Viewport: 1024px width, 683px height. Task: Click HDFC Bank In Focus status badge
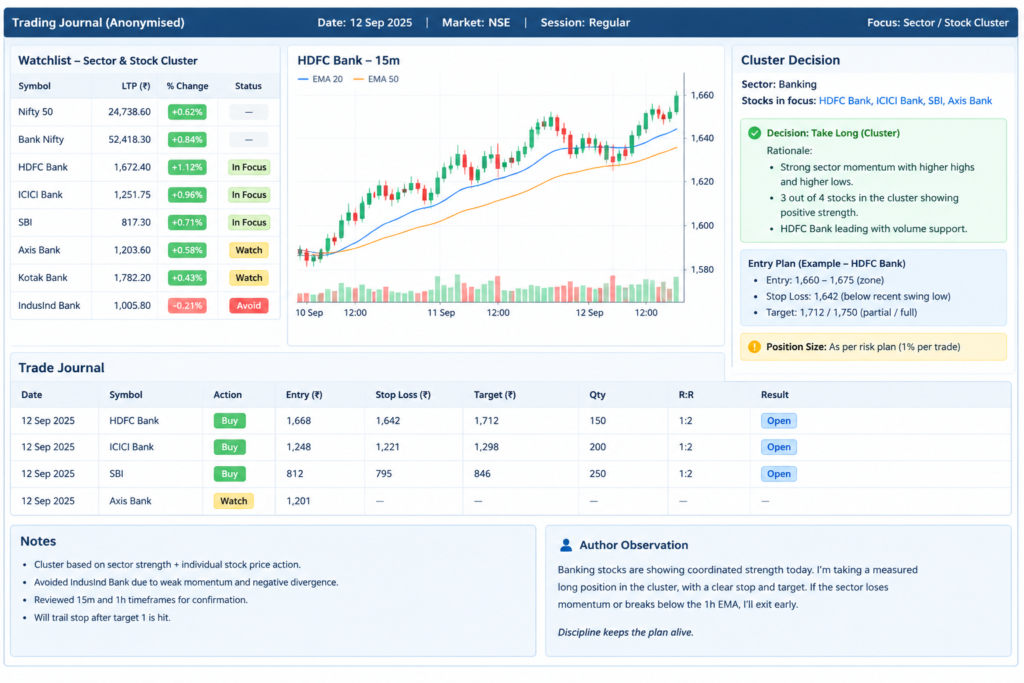[249, 167]
